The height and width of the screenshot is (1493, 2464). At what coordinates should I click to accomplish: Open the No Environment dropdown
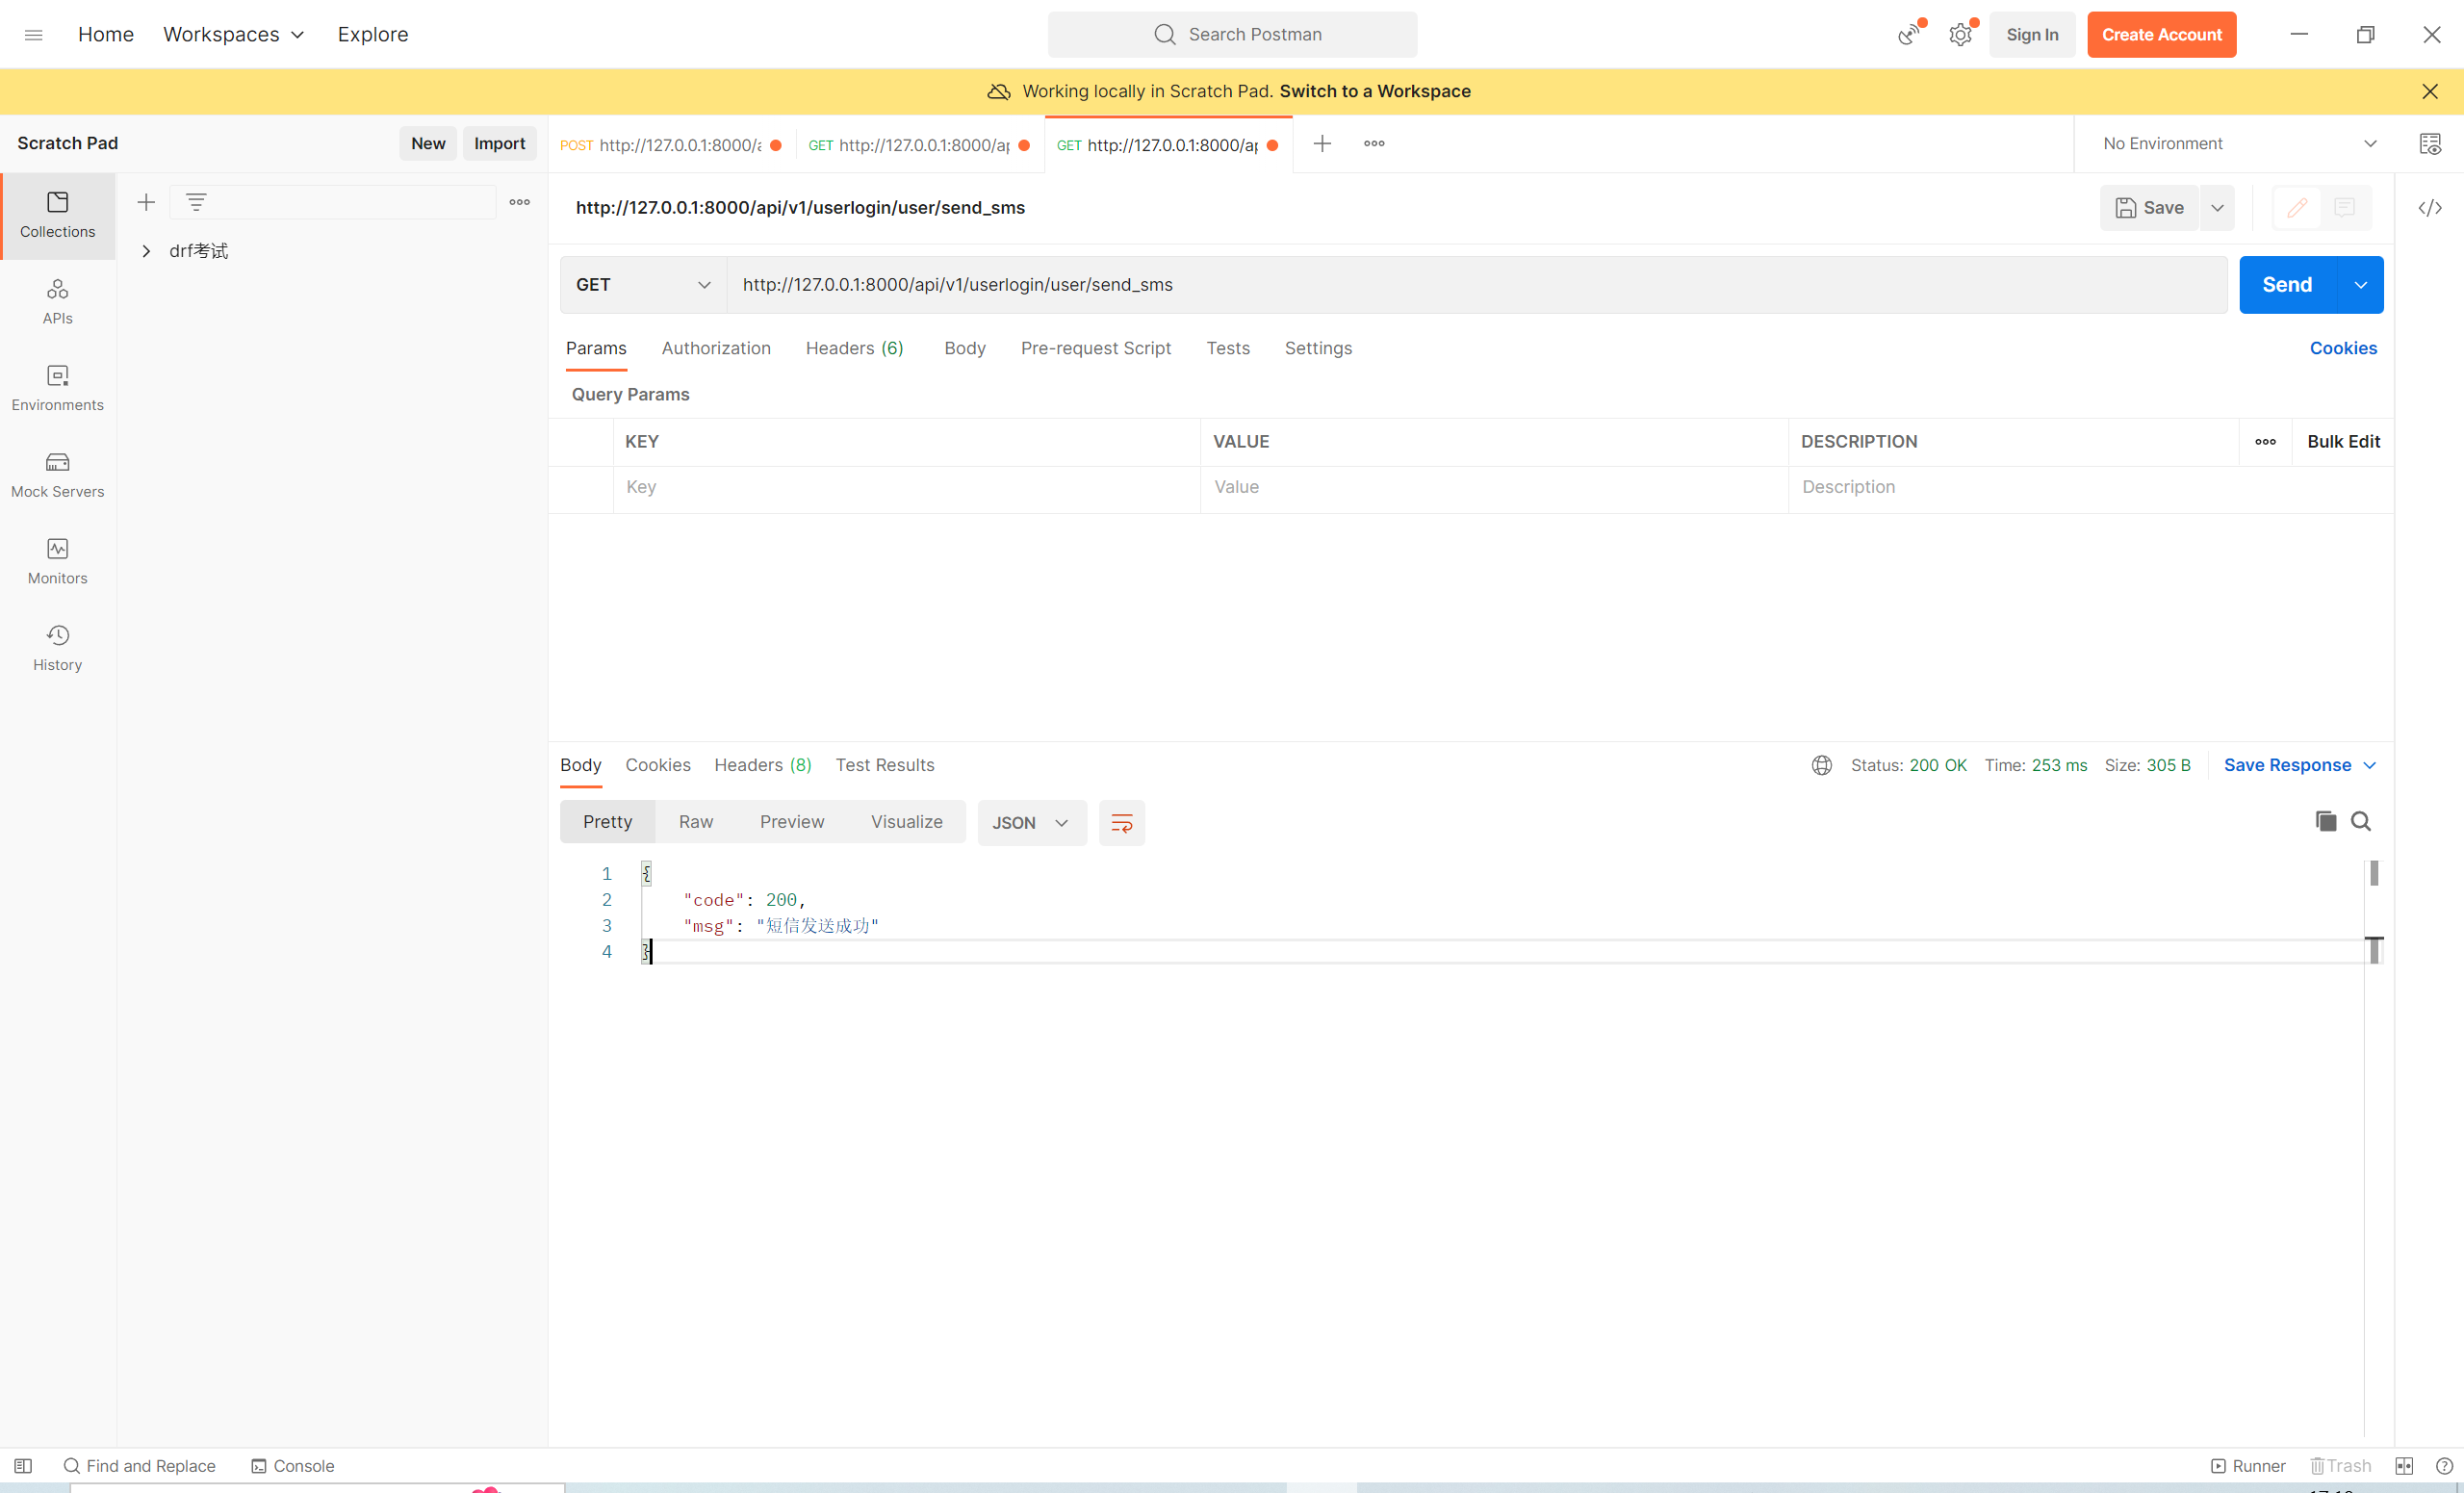point(2238,144)
